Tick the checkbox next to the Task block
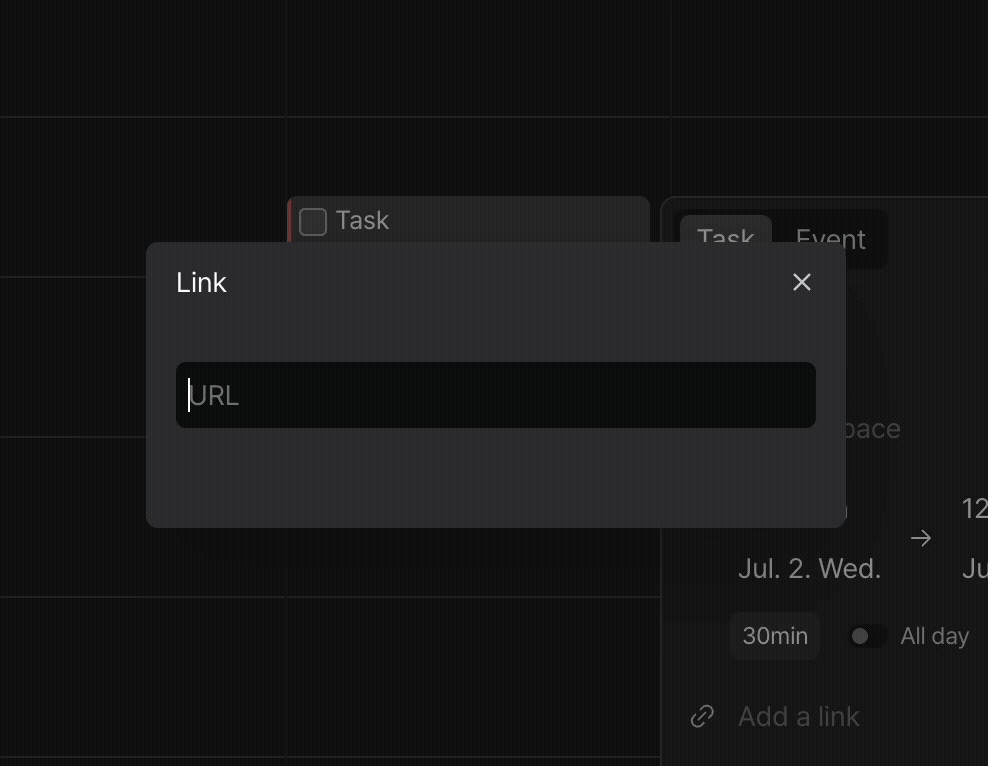The height and width of the screenshot is (766, 988). pyautogui.click(x=313, y=222)
